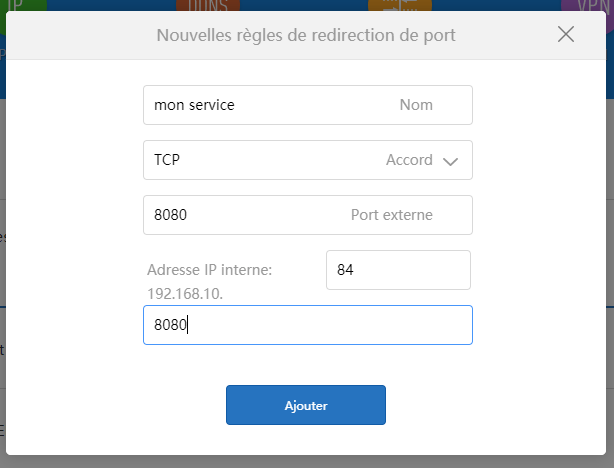The image size is (614, 468).
Task: Click the orange port forwarding icon behind the header
Action: pos(400,5)
